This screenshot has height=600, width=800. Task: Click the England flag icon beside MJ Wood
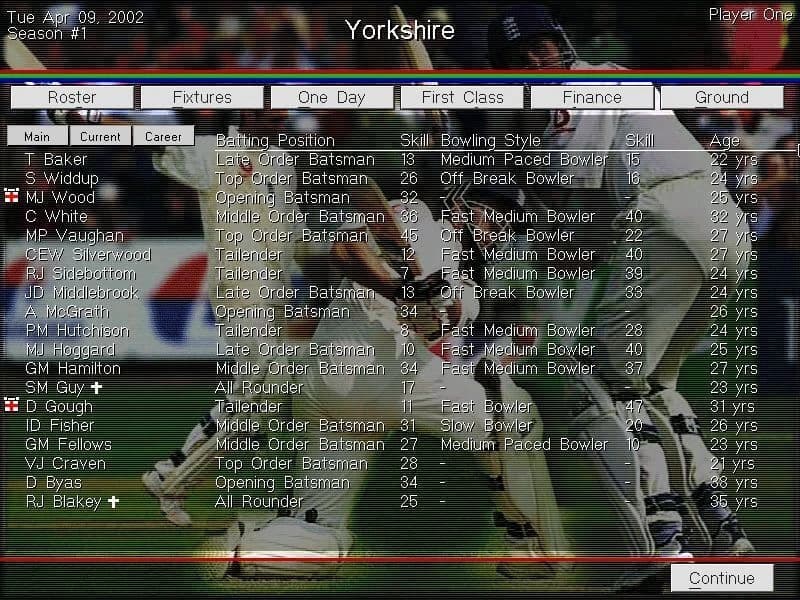coord(10,197)
